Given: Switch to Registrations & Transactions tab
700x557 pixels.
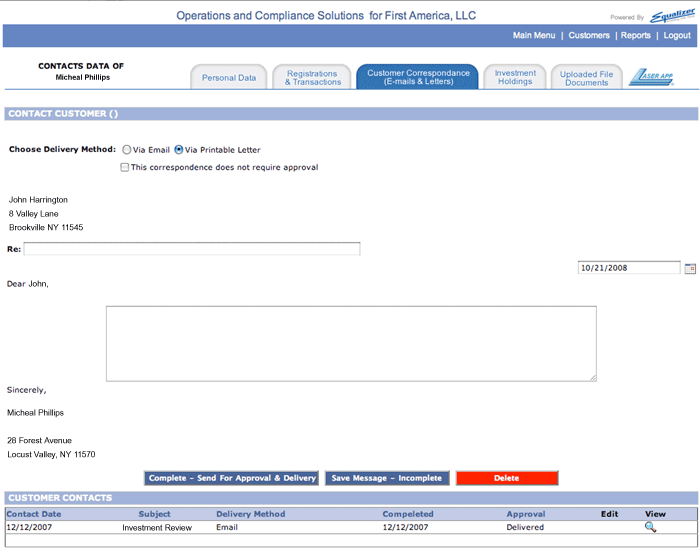Looking at the screenshot, I should [x=312, y=78].
